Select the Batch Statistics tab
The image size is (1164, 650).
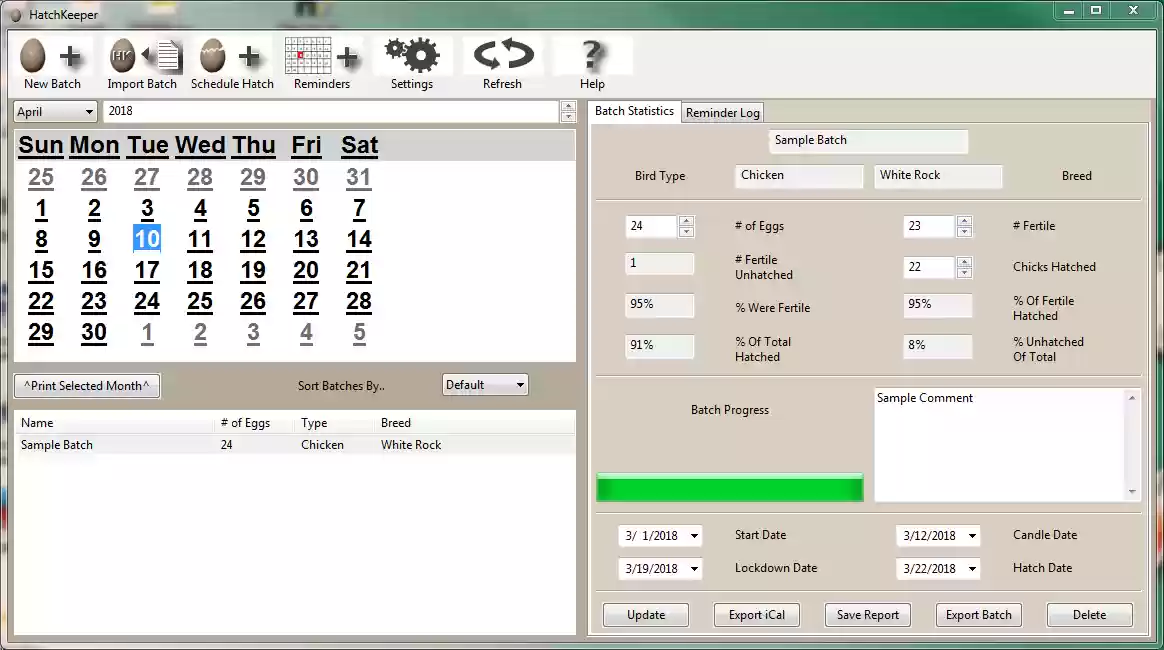pos(634,111)
